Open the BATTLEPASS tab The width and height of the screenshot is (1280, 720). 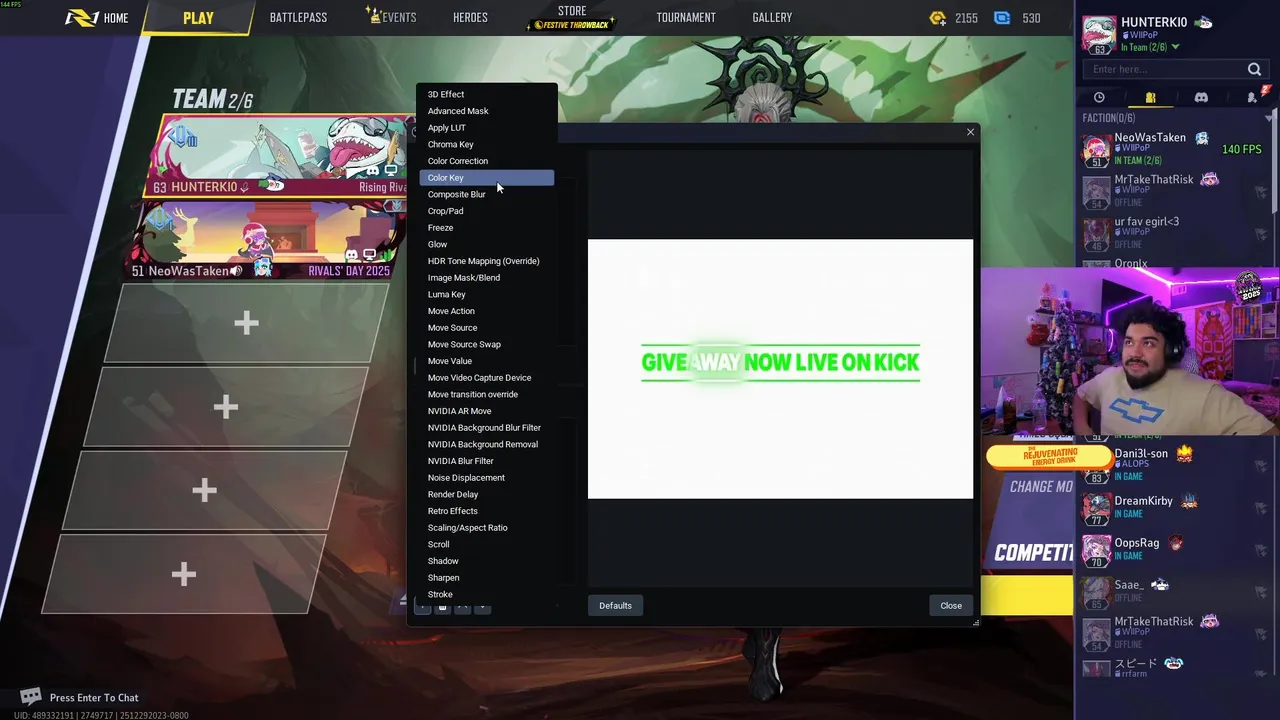coord(298,18)
